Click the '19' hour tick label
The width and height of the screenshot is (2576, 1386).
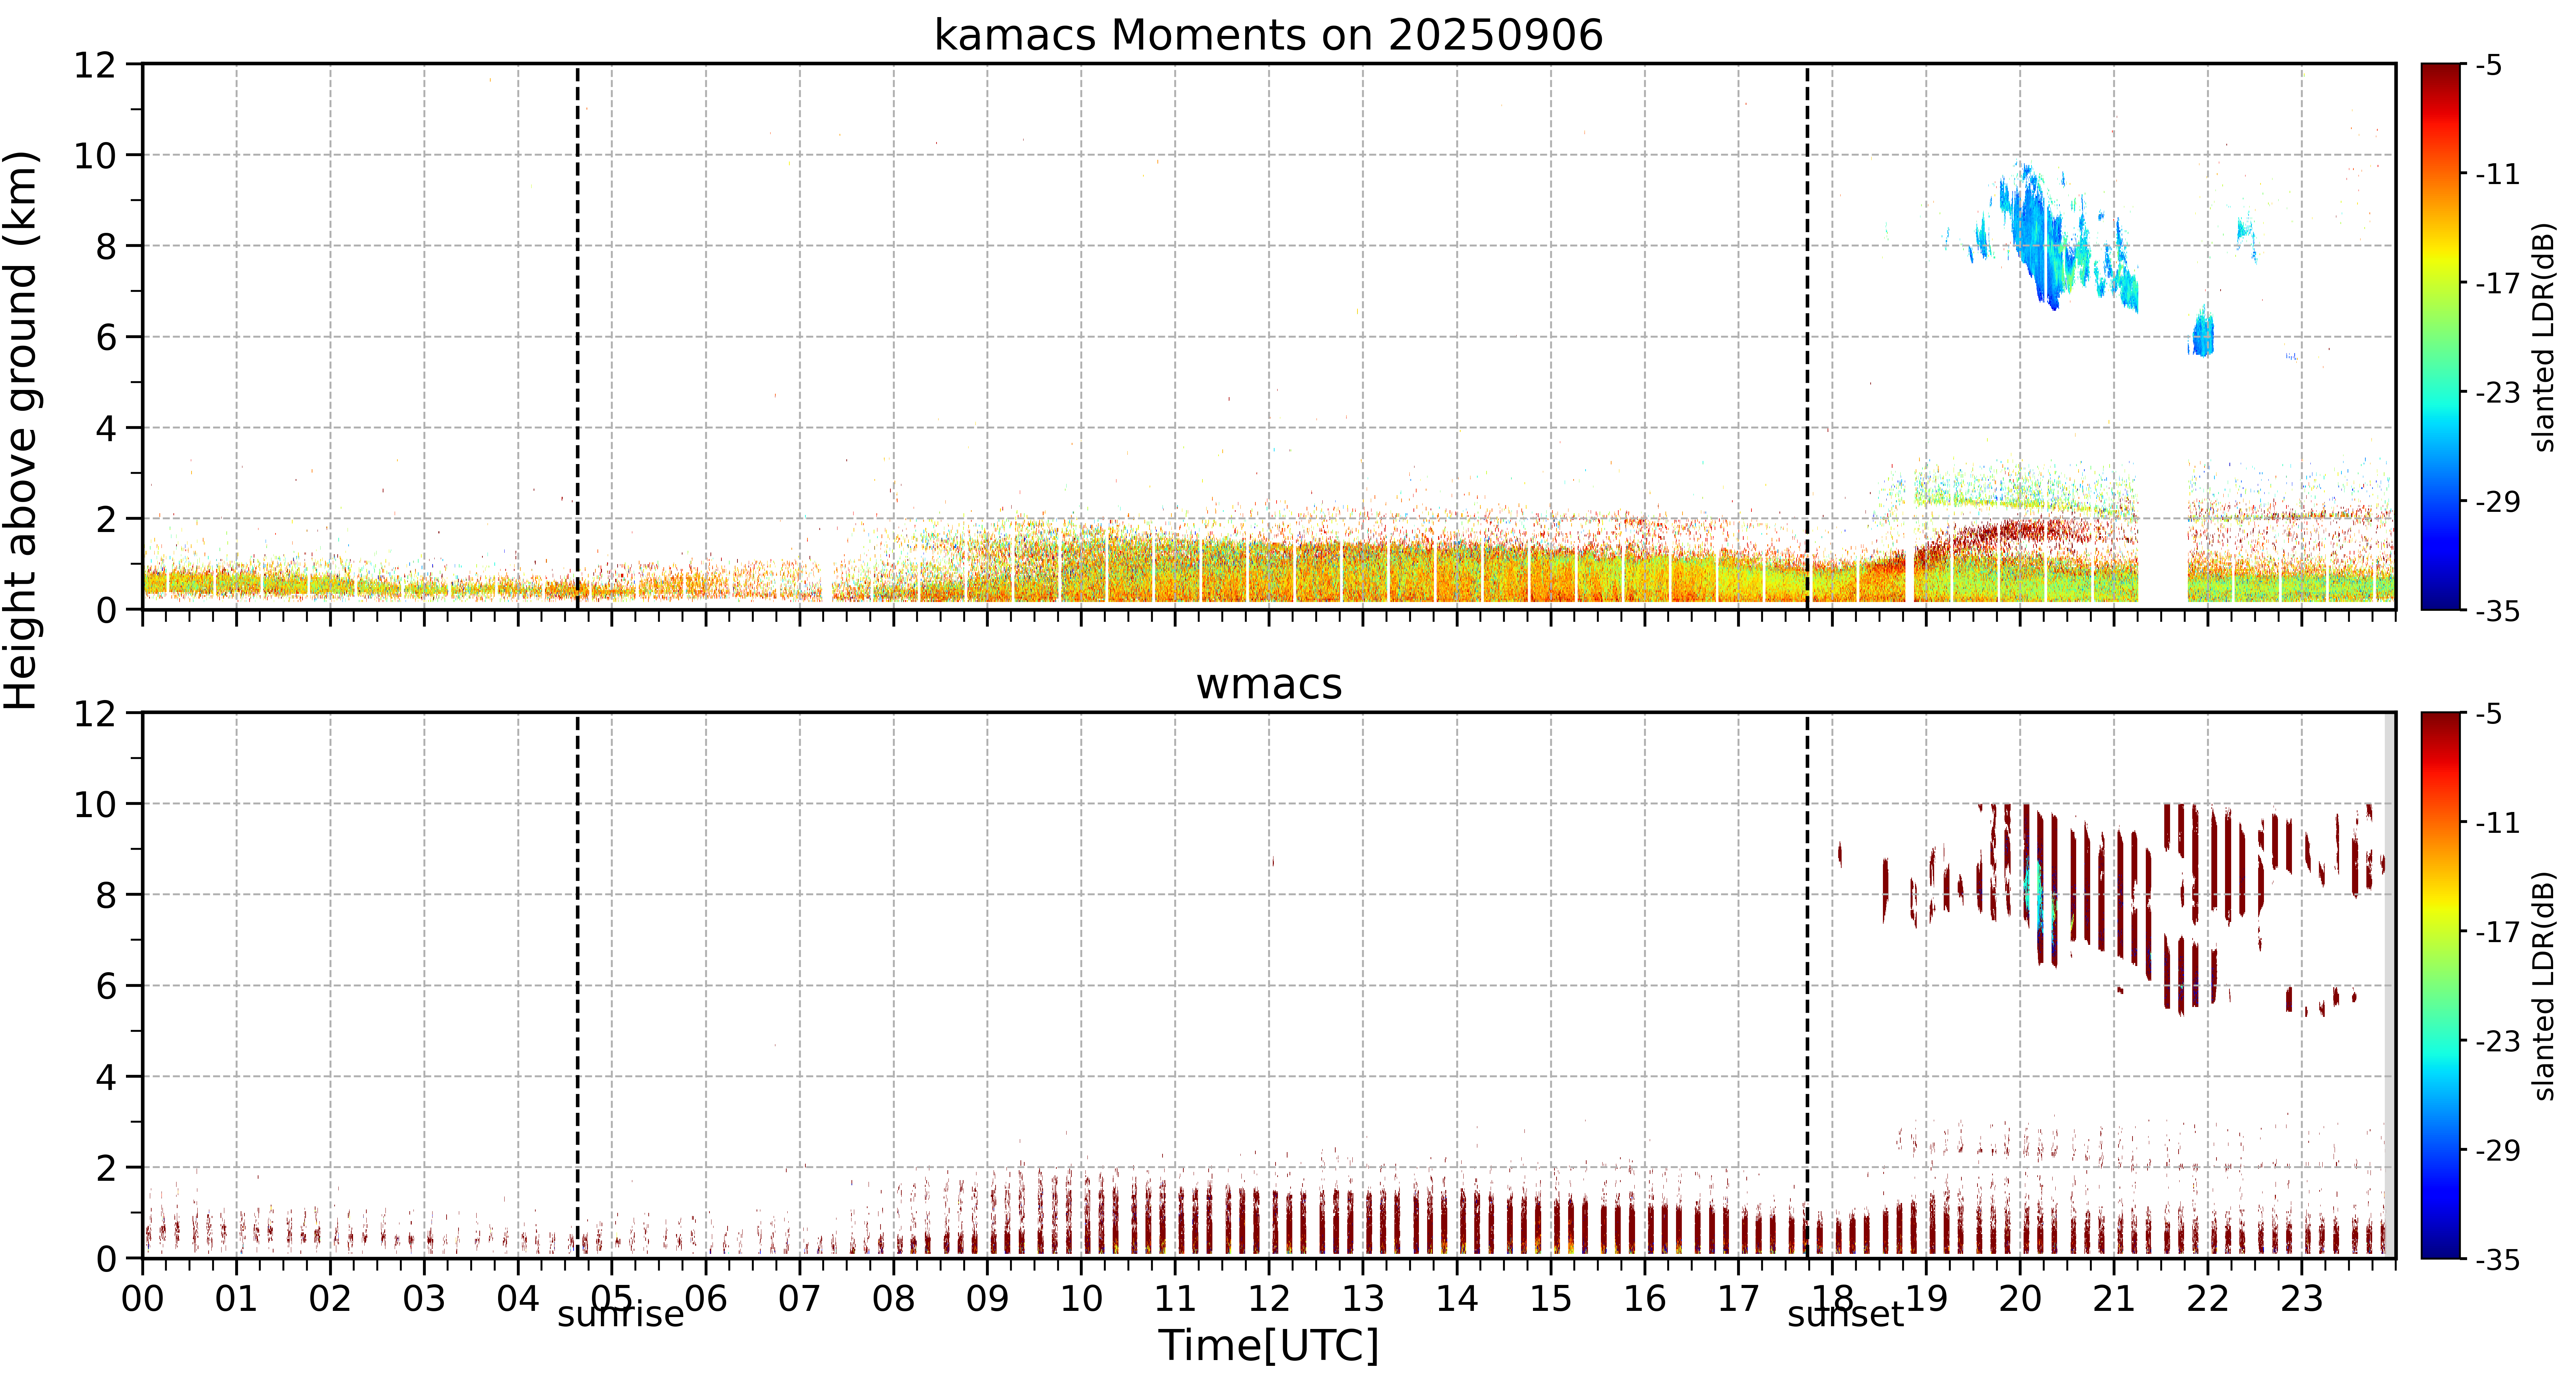click(1926, 1299)
